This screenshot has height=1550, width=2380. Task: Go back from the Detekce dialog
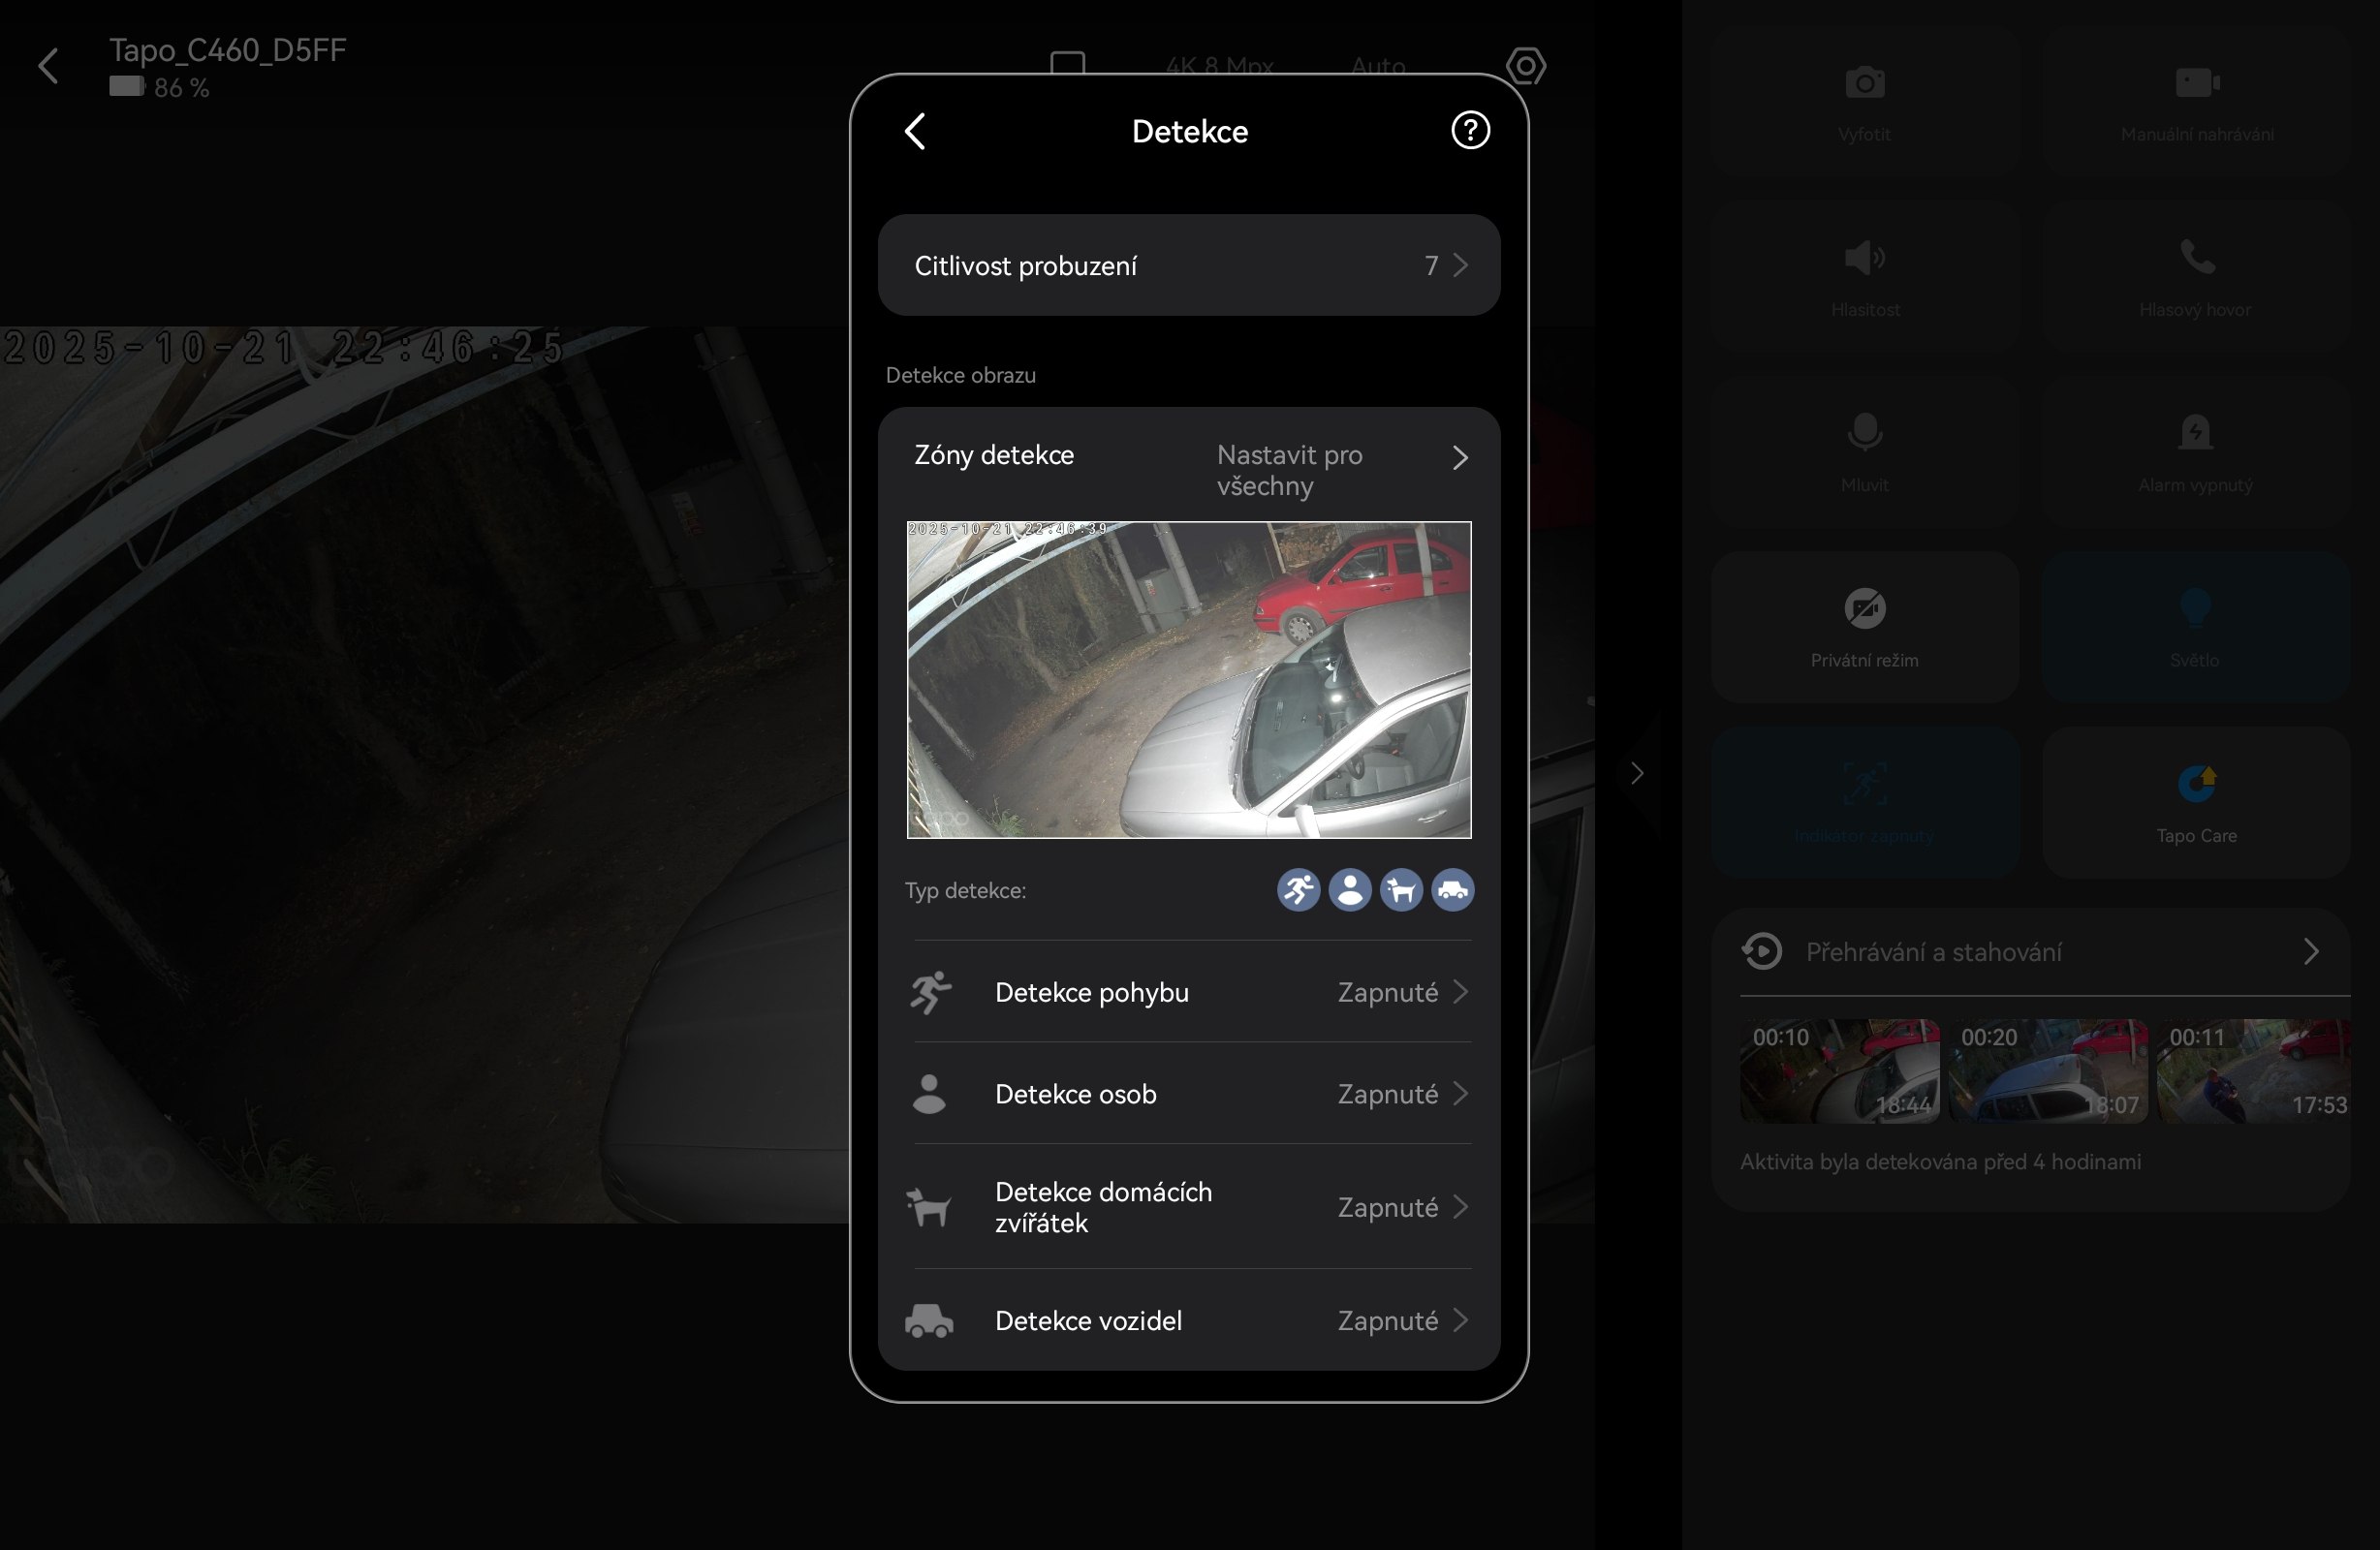915,131
